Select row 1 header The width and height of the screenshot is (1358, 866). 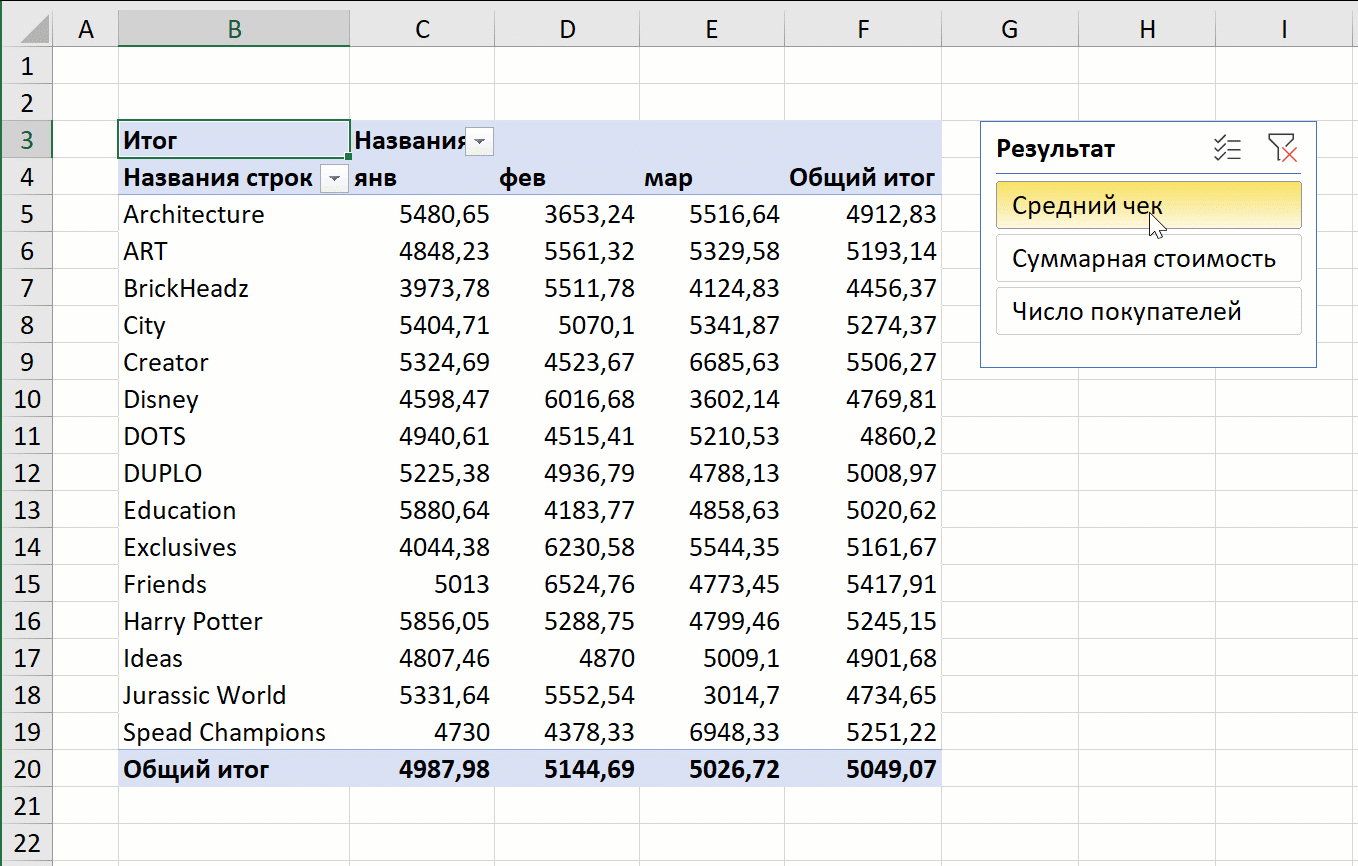[x=26, y=66]
